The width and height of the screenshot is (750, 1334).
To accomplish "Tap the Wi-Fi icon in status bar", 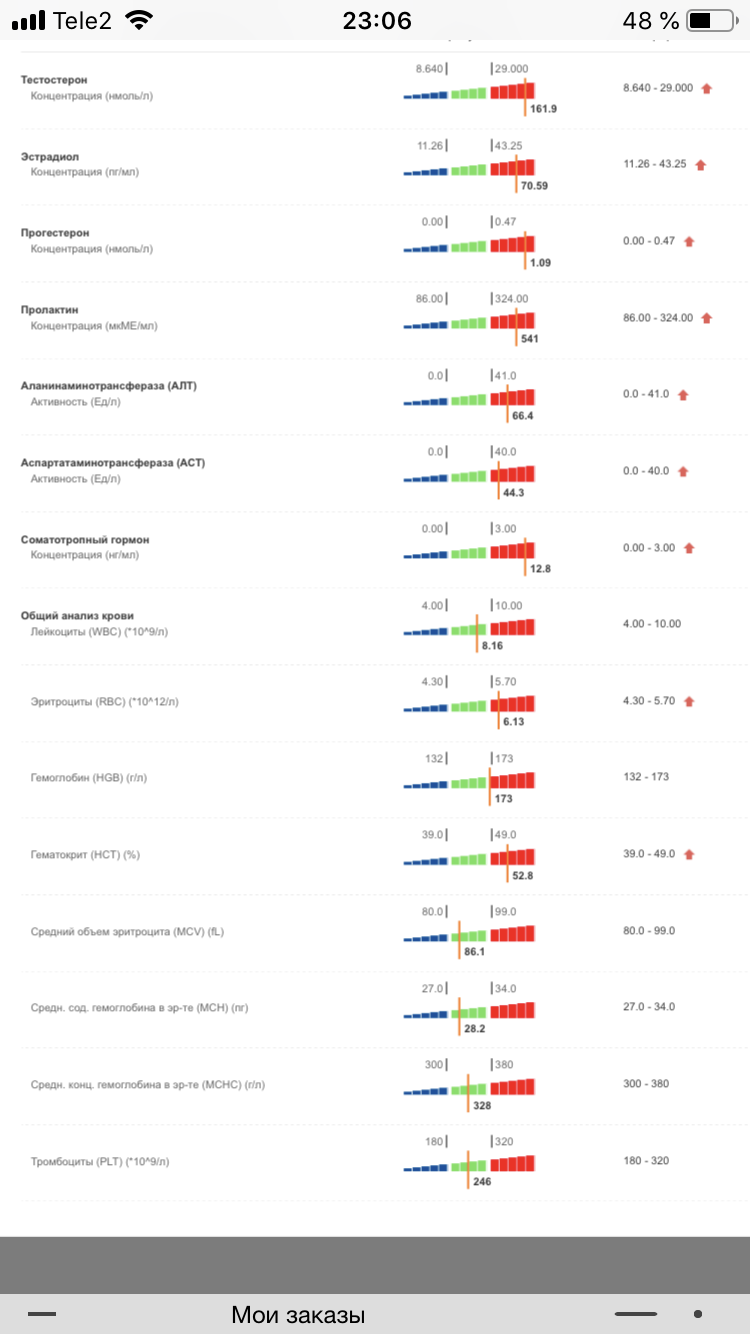I will pos(141,20).
